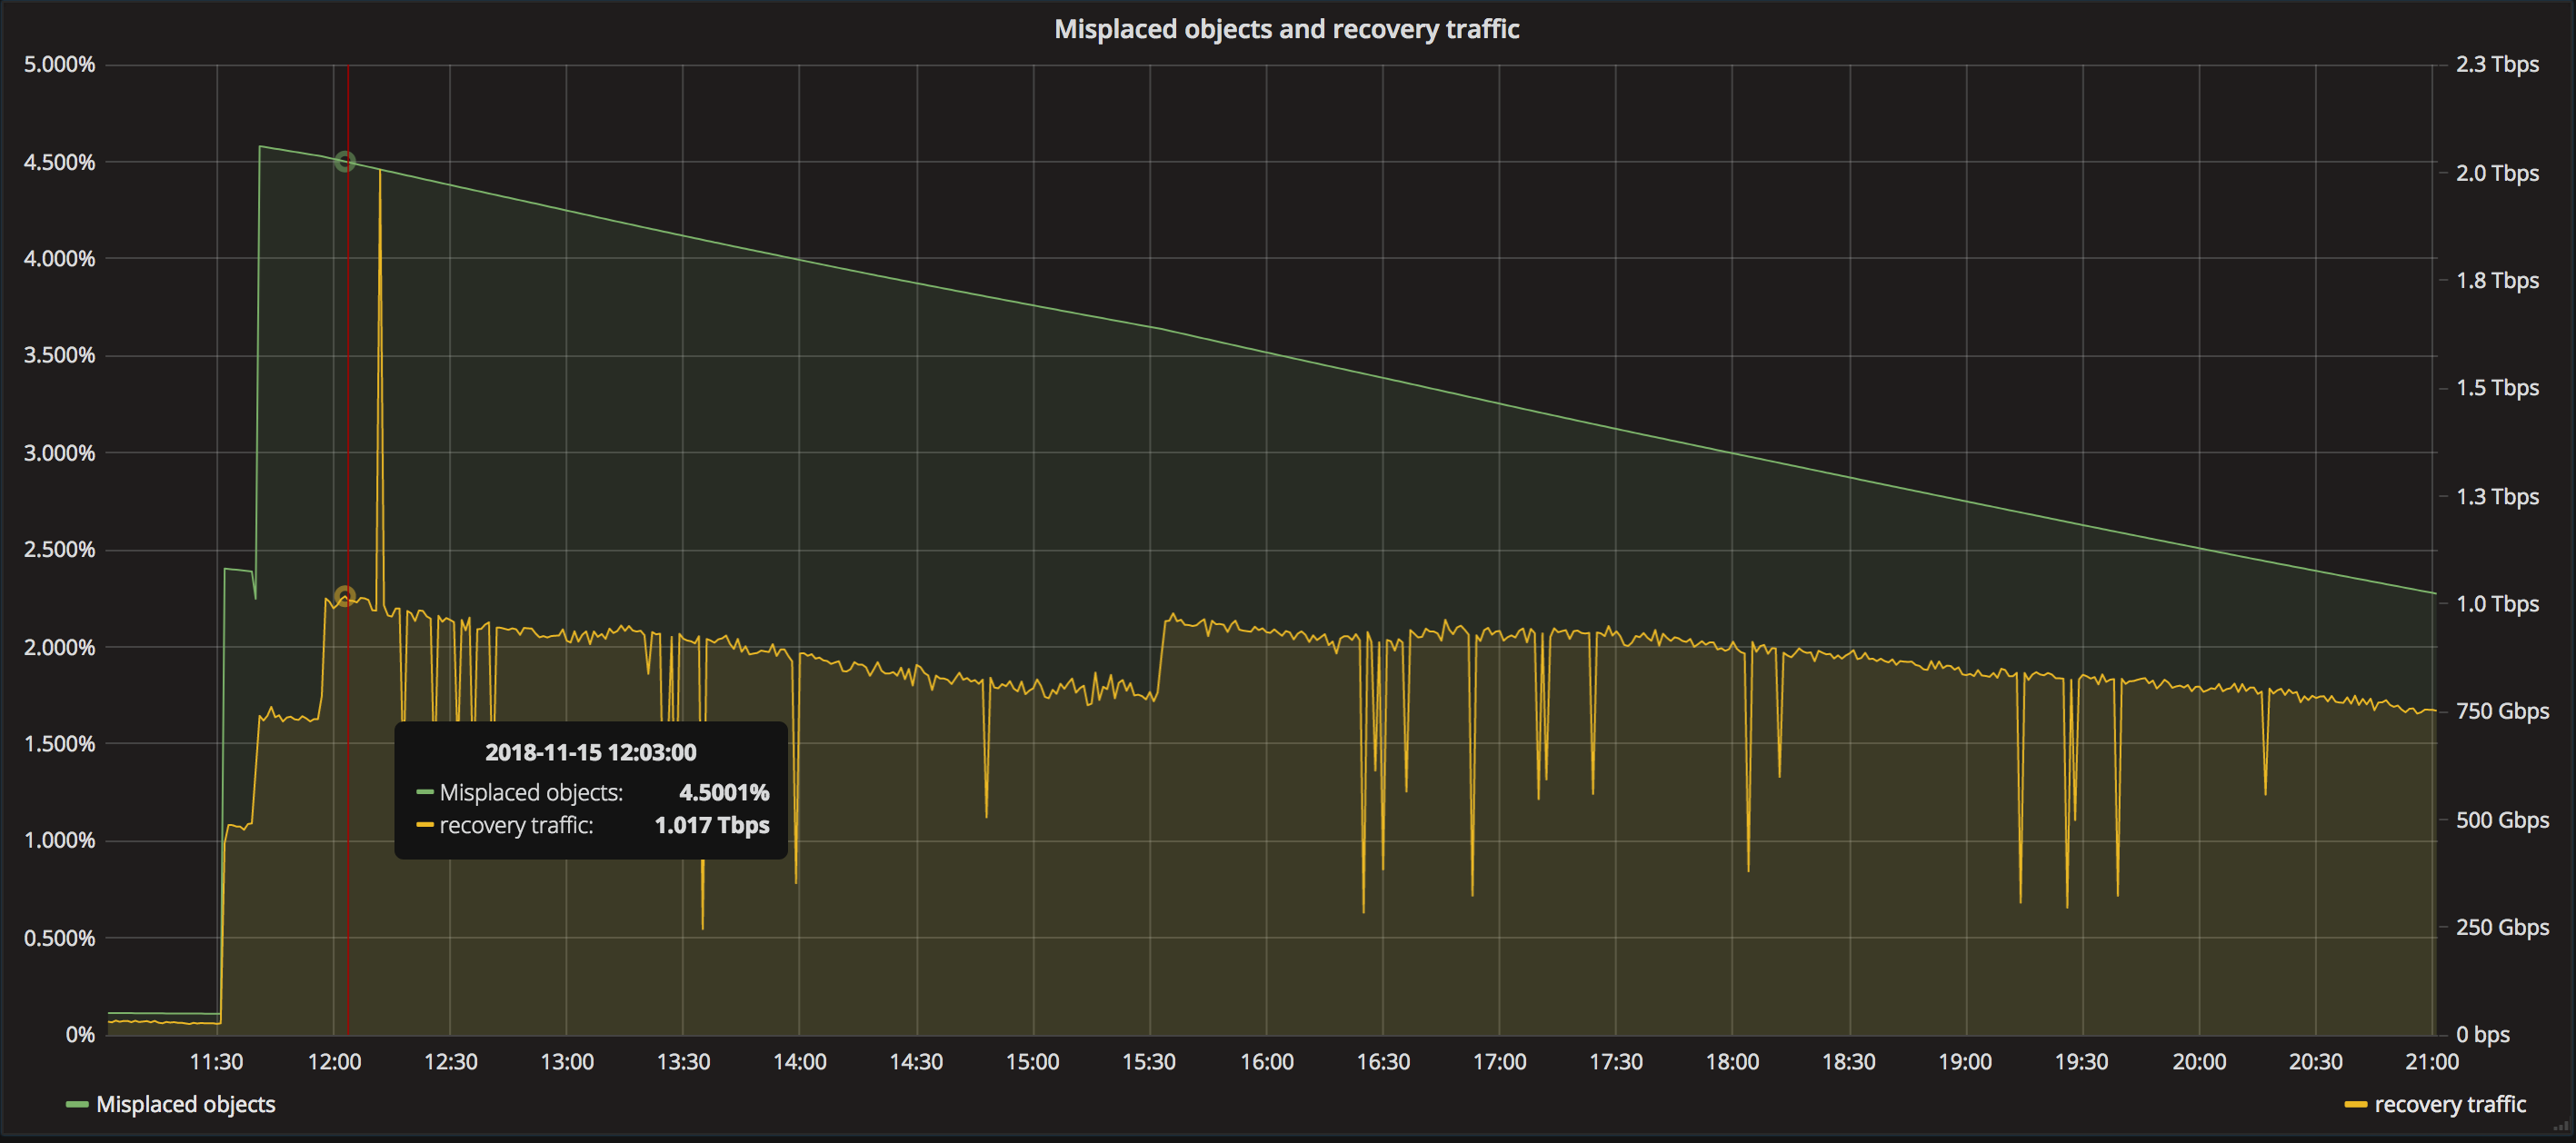The width and height of the screenshot is (2576, 1143).
Task: Click the '0 bps' right axis label
Action: 2482,1035
